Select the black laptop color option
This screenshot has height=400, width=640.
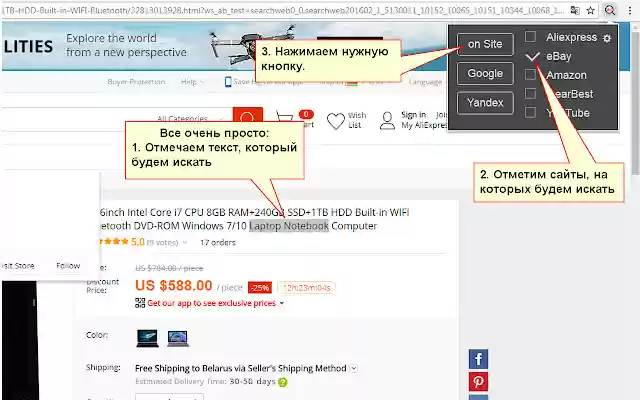point(147,338)
